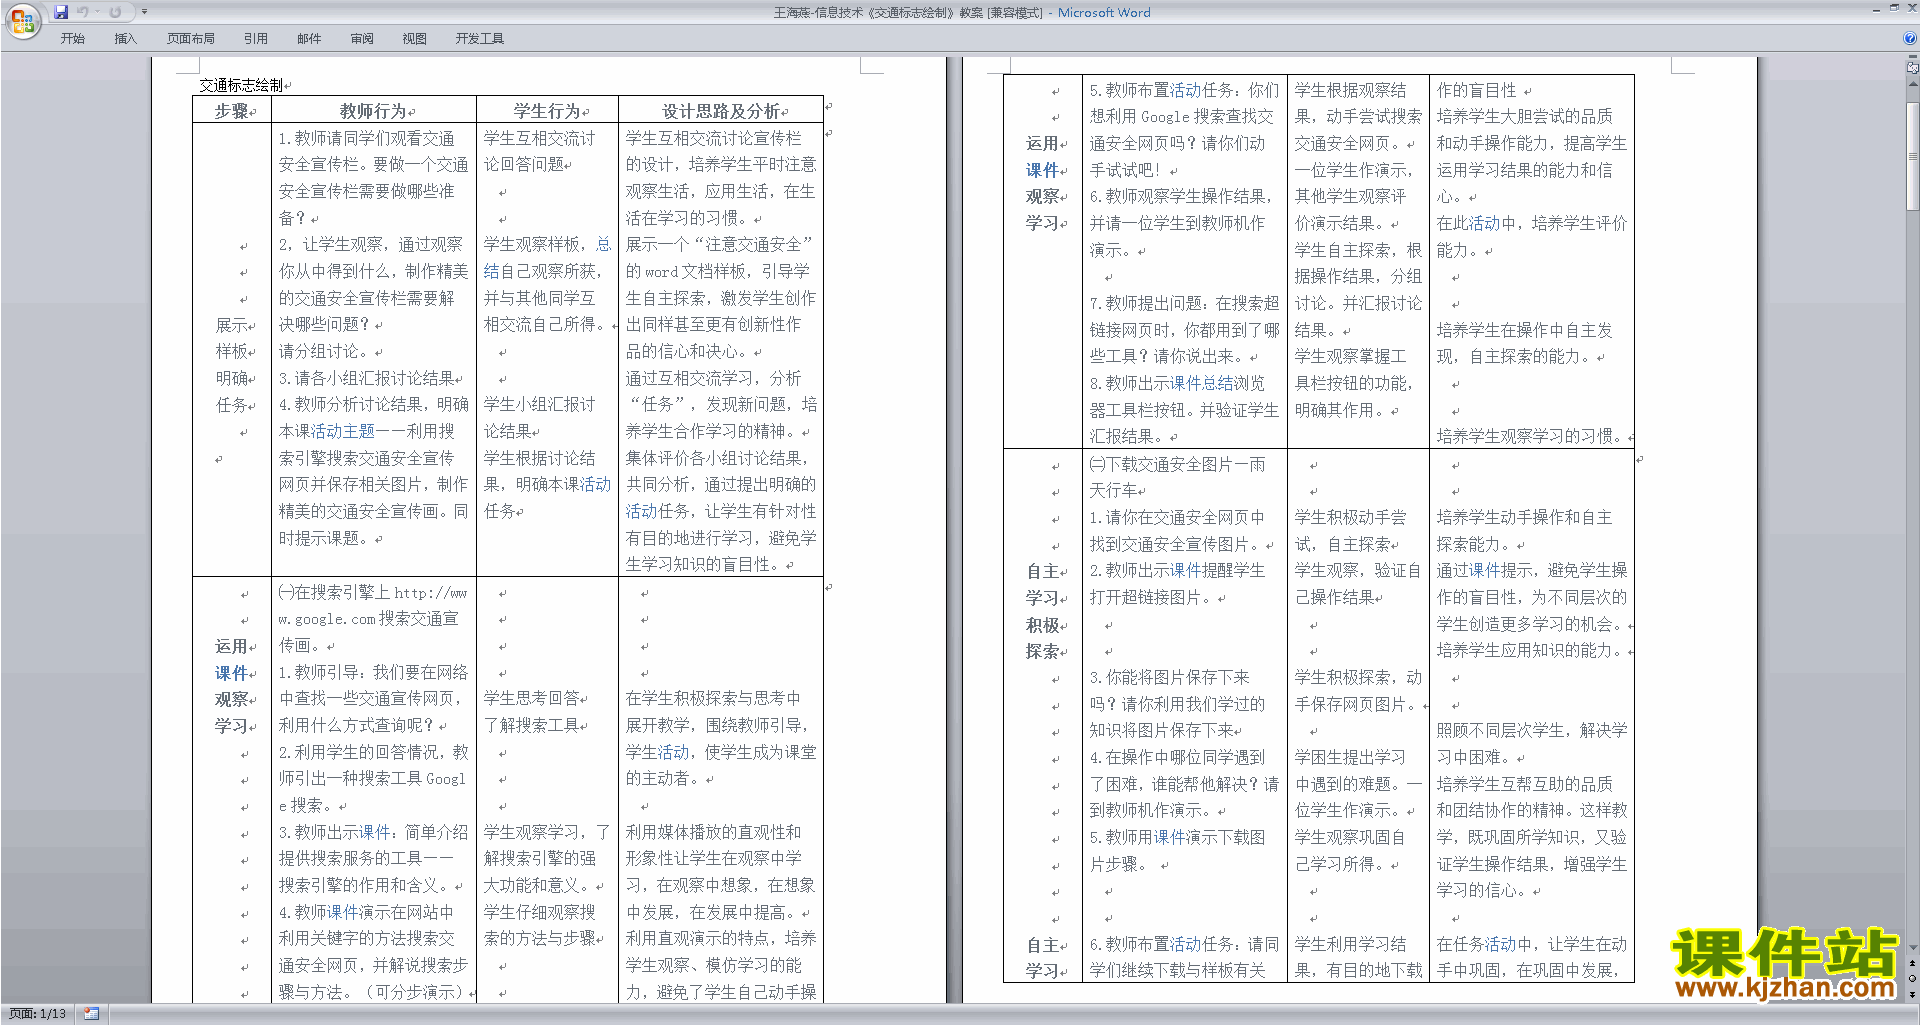Screen dimensions: 1920x1025
Task: Click the title text 交通标志绘制 at the top
Action: pyautogui.click(x=241, y=85)
